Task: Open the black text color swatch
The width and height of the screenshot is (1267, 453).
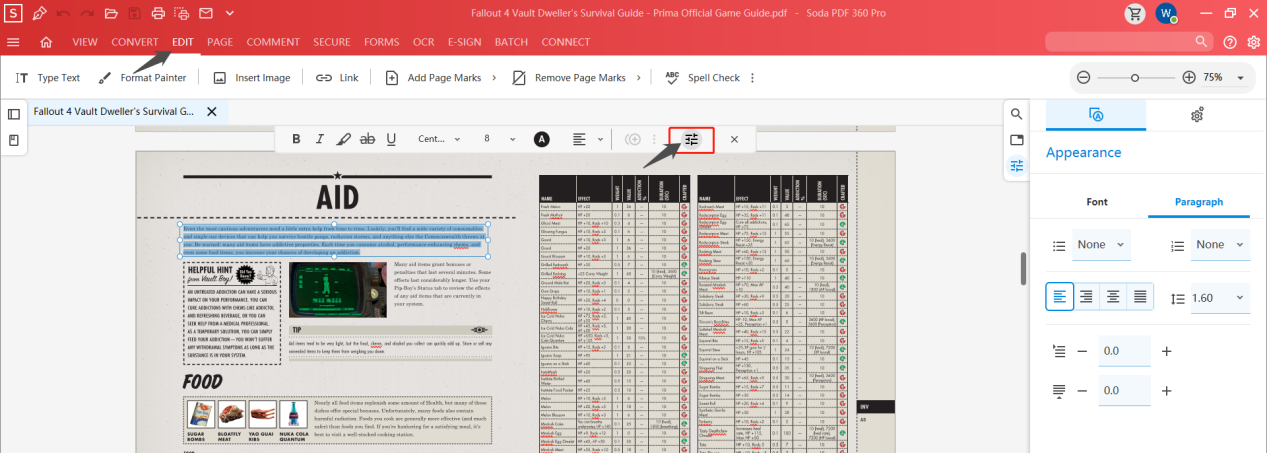Action: click(542, 139)
